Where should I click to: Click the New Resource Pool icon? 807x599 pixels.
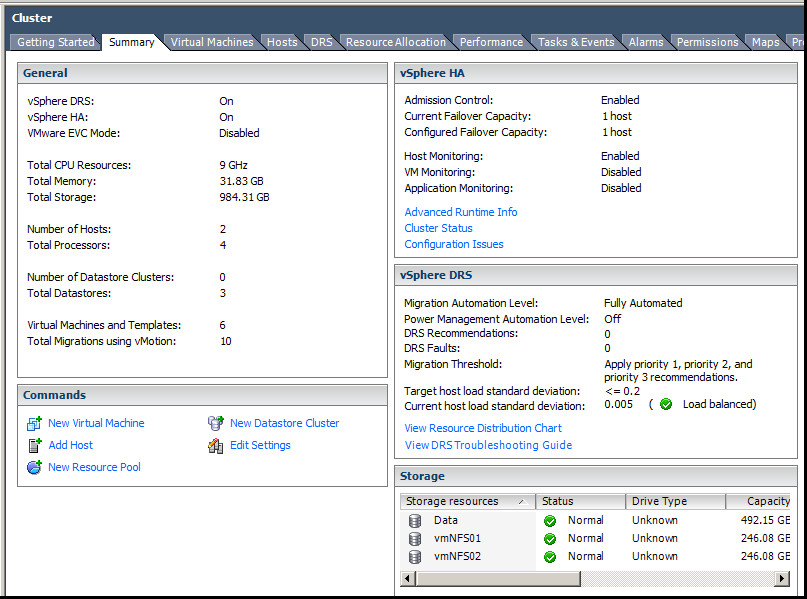[34, 467]
